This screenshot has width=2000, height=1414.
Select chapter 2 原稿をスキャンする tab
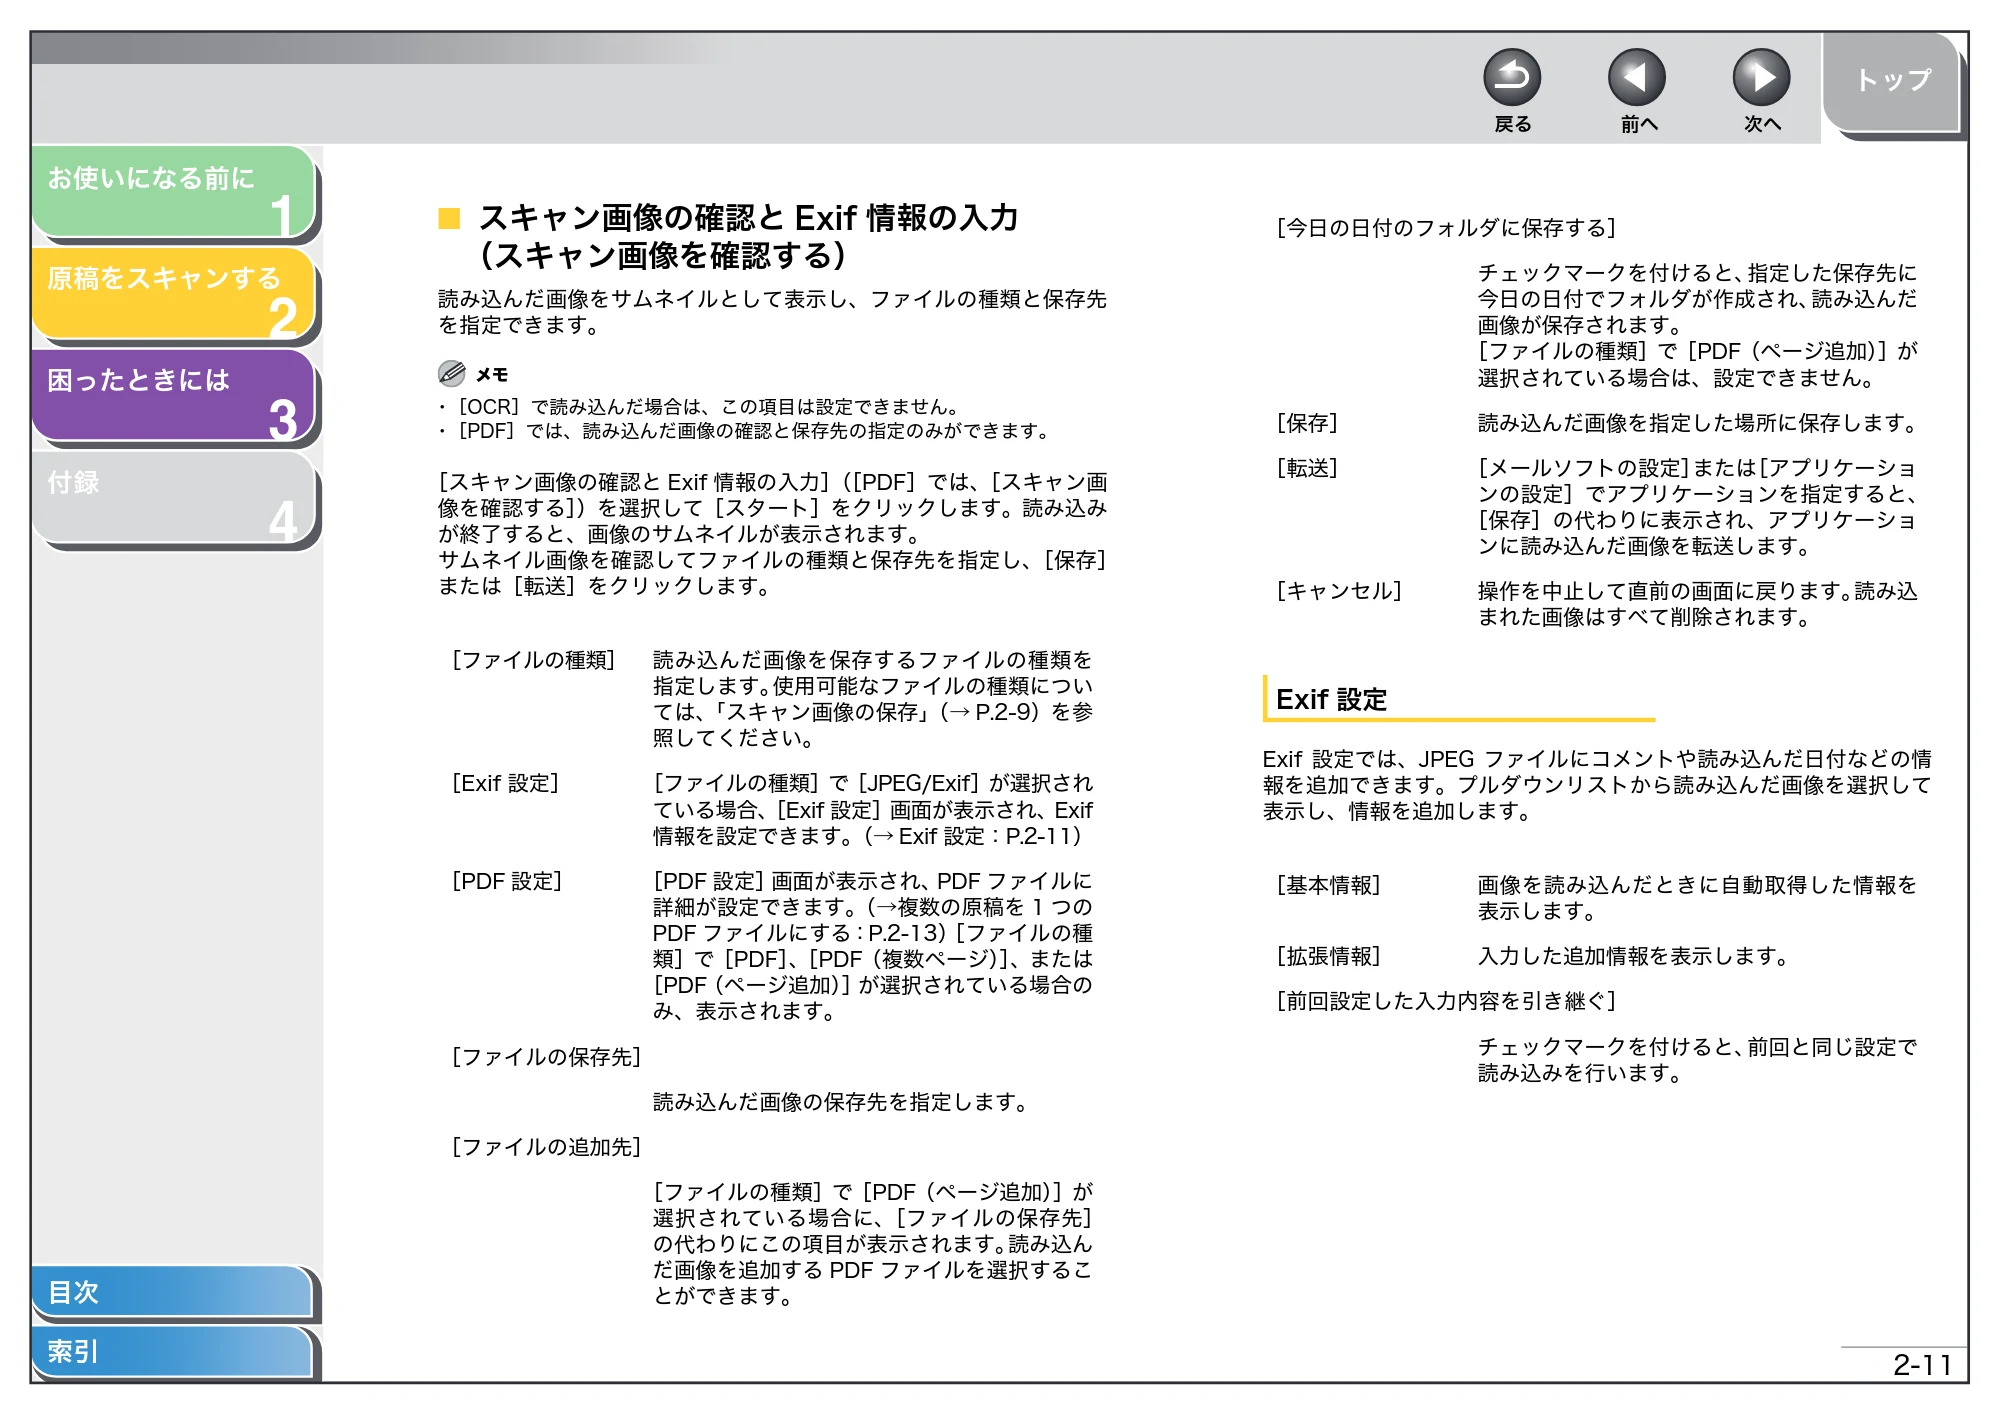[174, 293]
